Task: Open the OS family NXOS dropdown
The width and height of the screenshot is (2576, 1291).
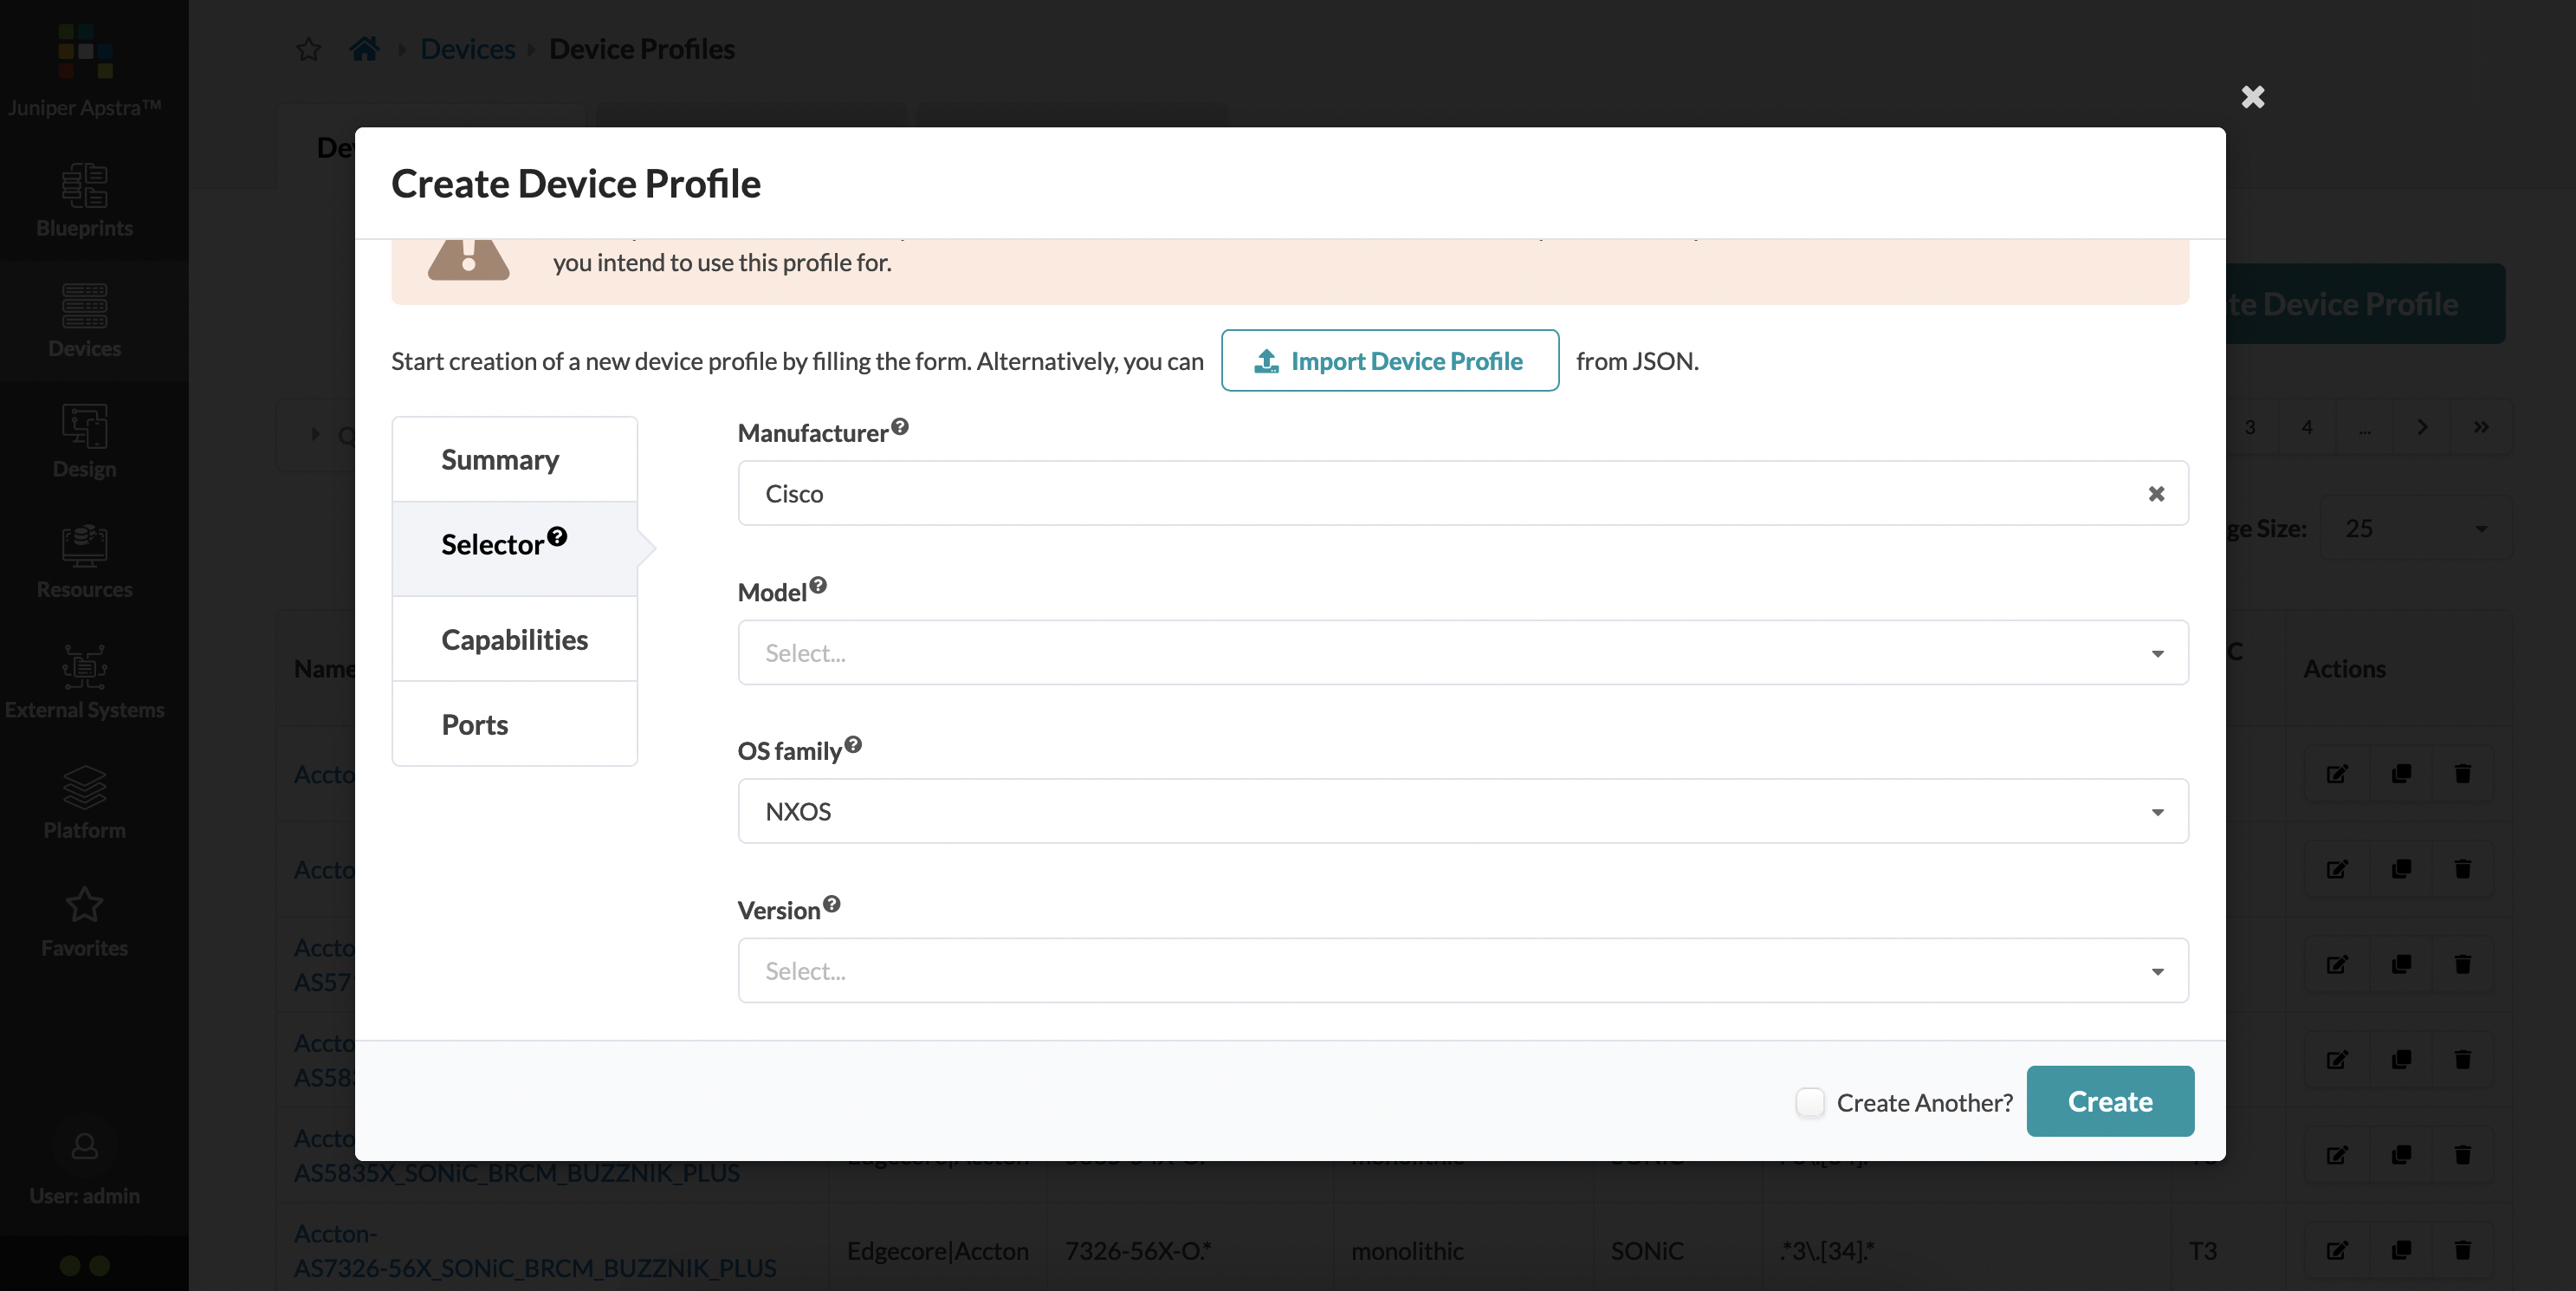Action: (1463, 811)
